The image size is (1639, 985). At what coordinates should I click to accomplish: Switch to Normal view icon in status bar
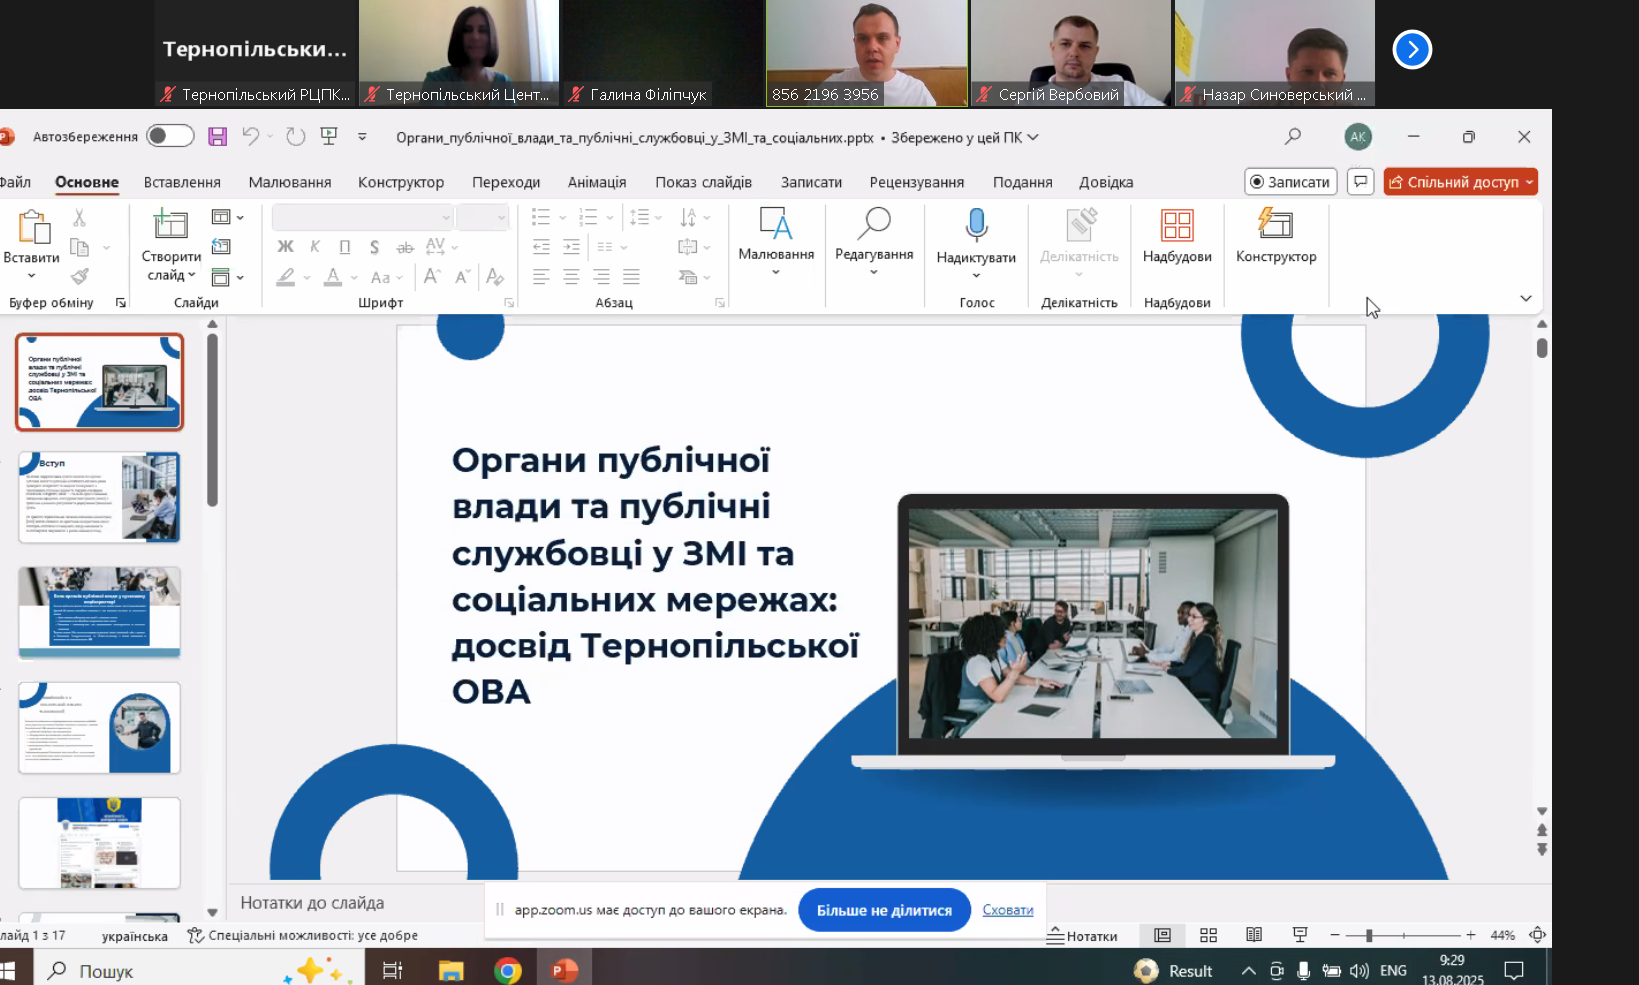[1162, 935]
